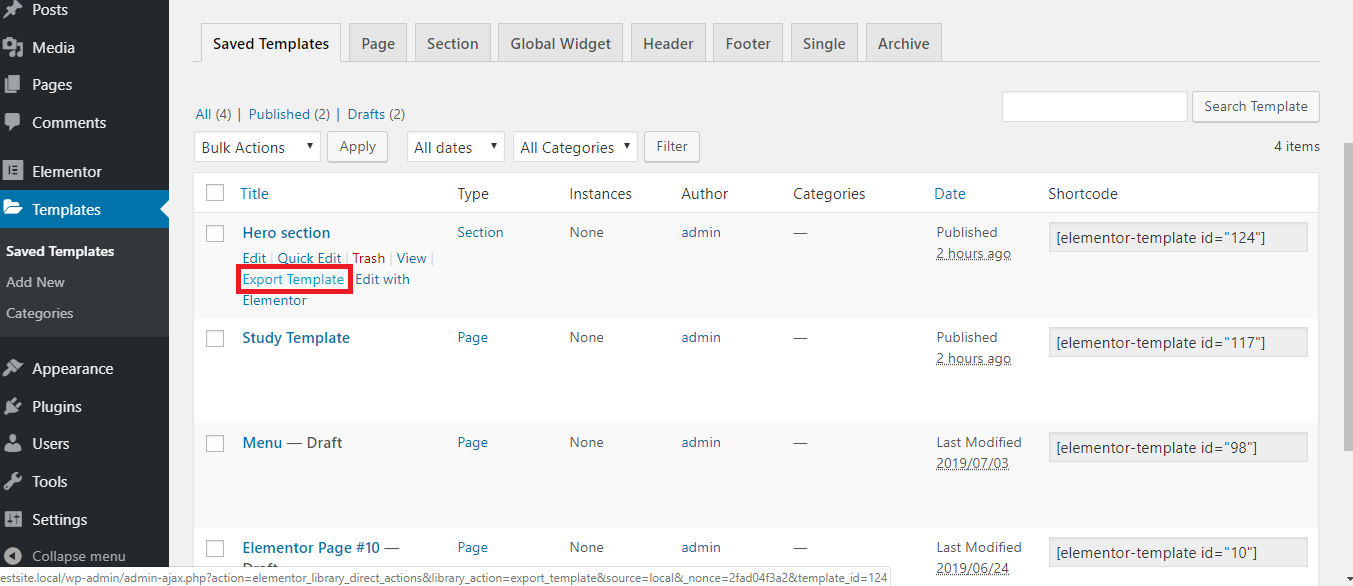Open the All dates dropdown

[455, 147]
